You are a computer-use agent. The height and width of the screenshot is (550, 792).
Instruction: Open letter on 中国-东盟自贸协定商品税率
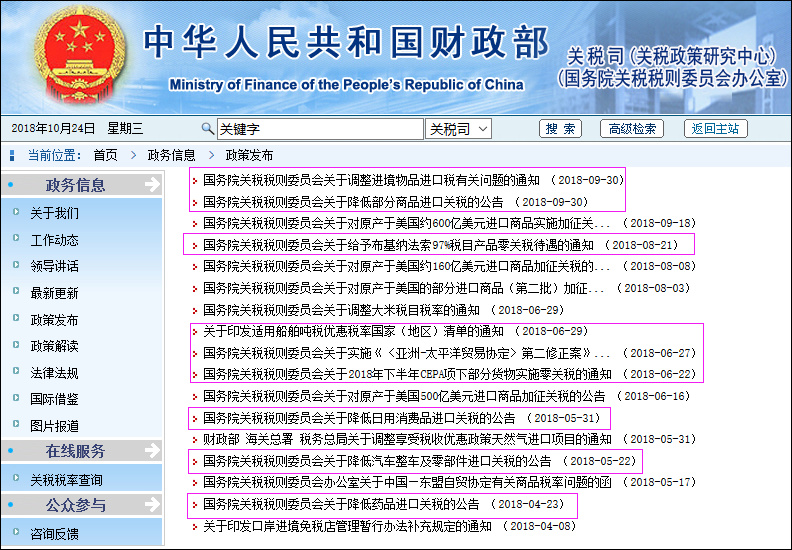coord(407,482)
